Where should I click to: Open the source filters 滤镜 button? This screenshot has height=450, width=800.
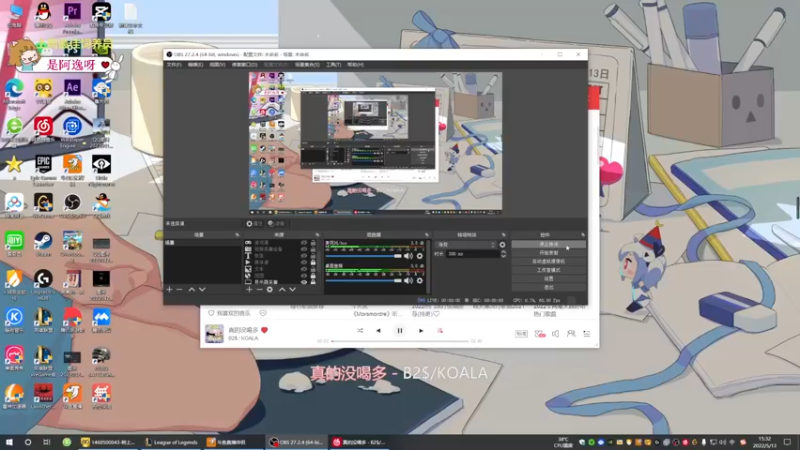click(276, 223)
